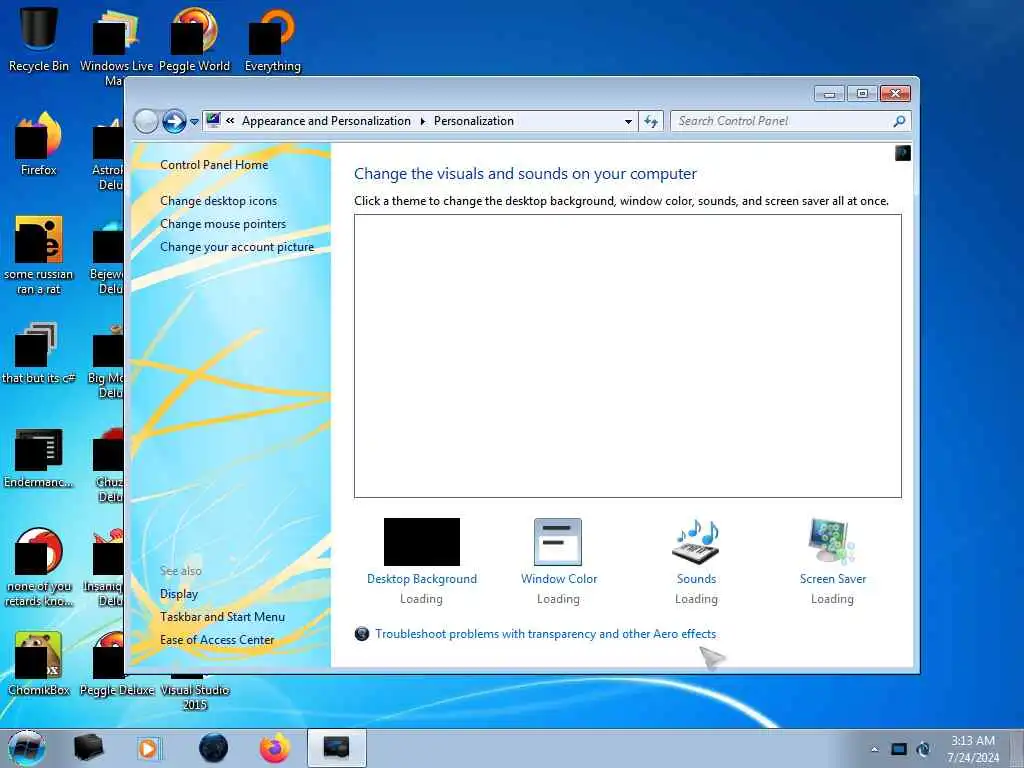
Task: Open the recent pages dropdown arrow
Action: [x=194, y=121]
